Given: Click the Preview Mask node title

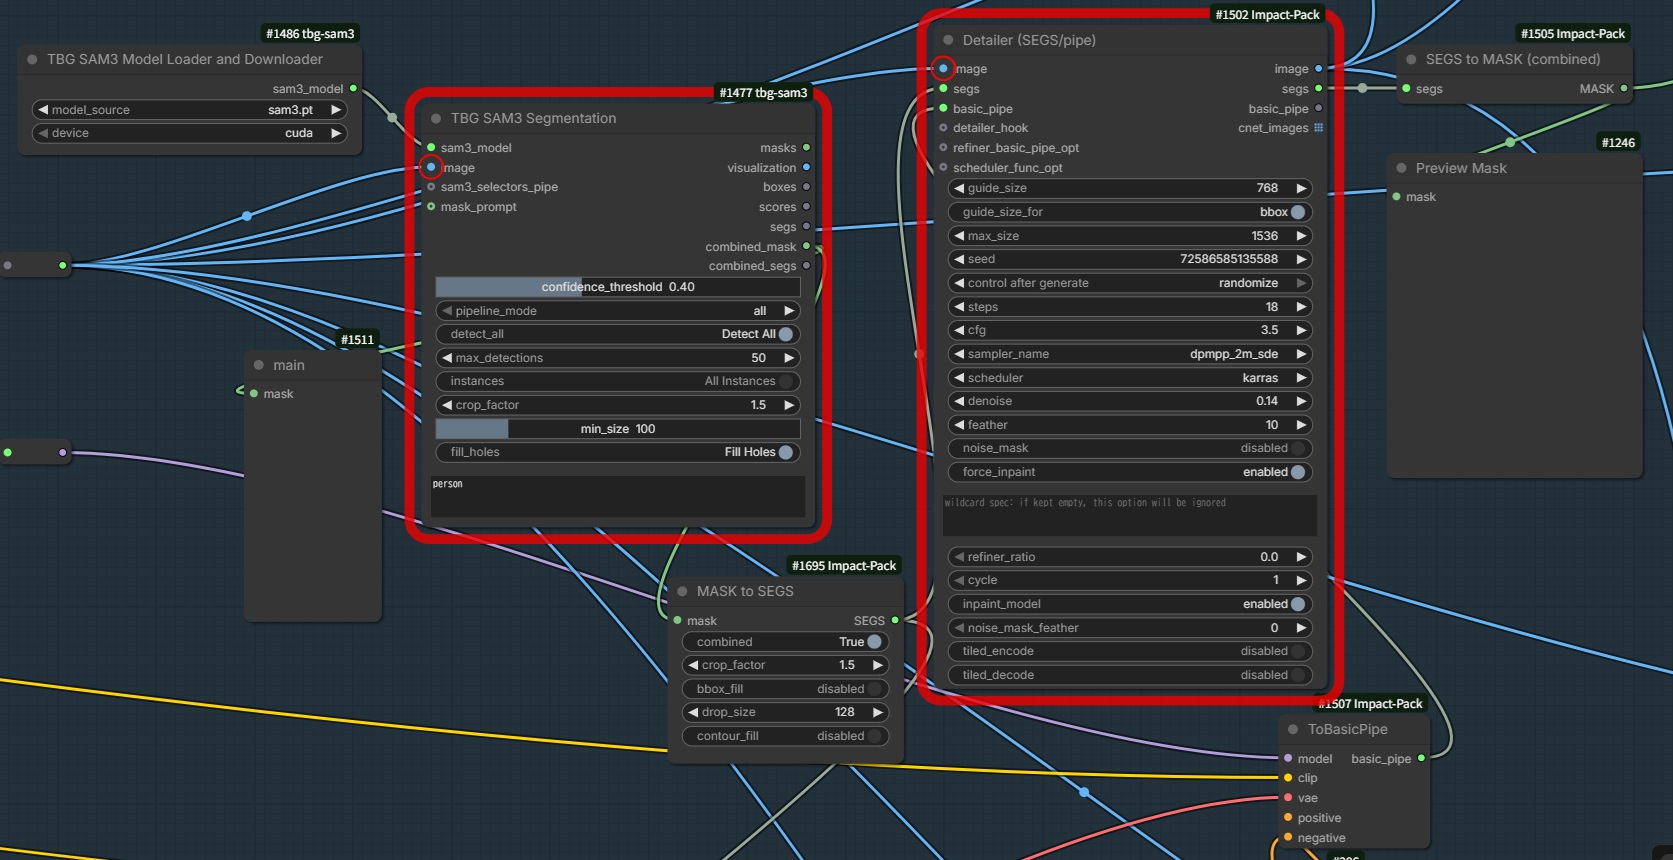Looking at the screenshot, I should (x=1461, y=169).
